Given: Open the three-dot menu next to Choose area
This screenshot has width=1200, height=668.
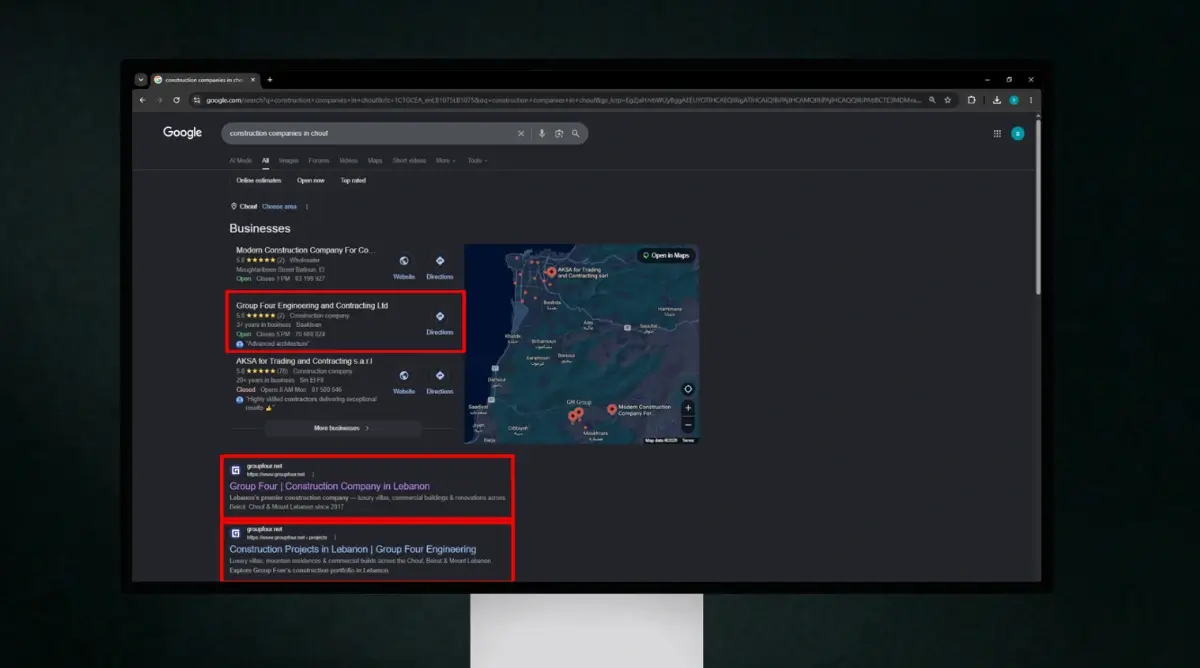Looking at the screenshot, I should coord(307,207).
